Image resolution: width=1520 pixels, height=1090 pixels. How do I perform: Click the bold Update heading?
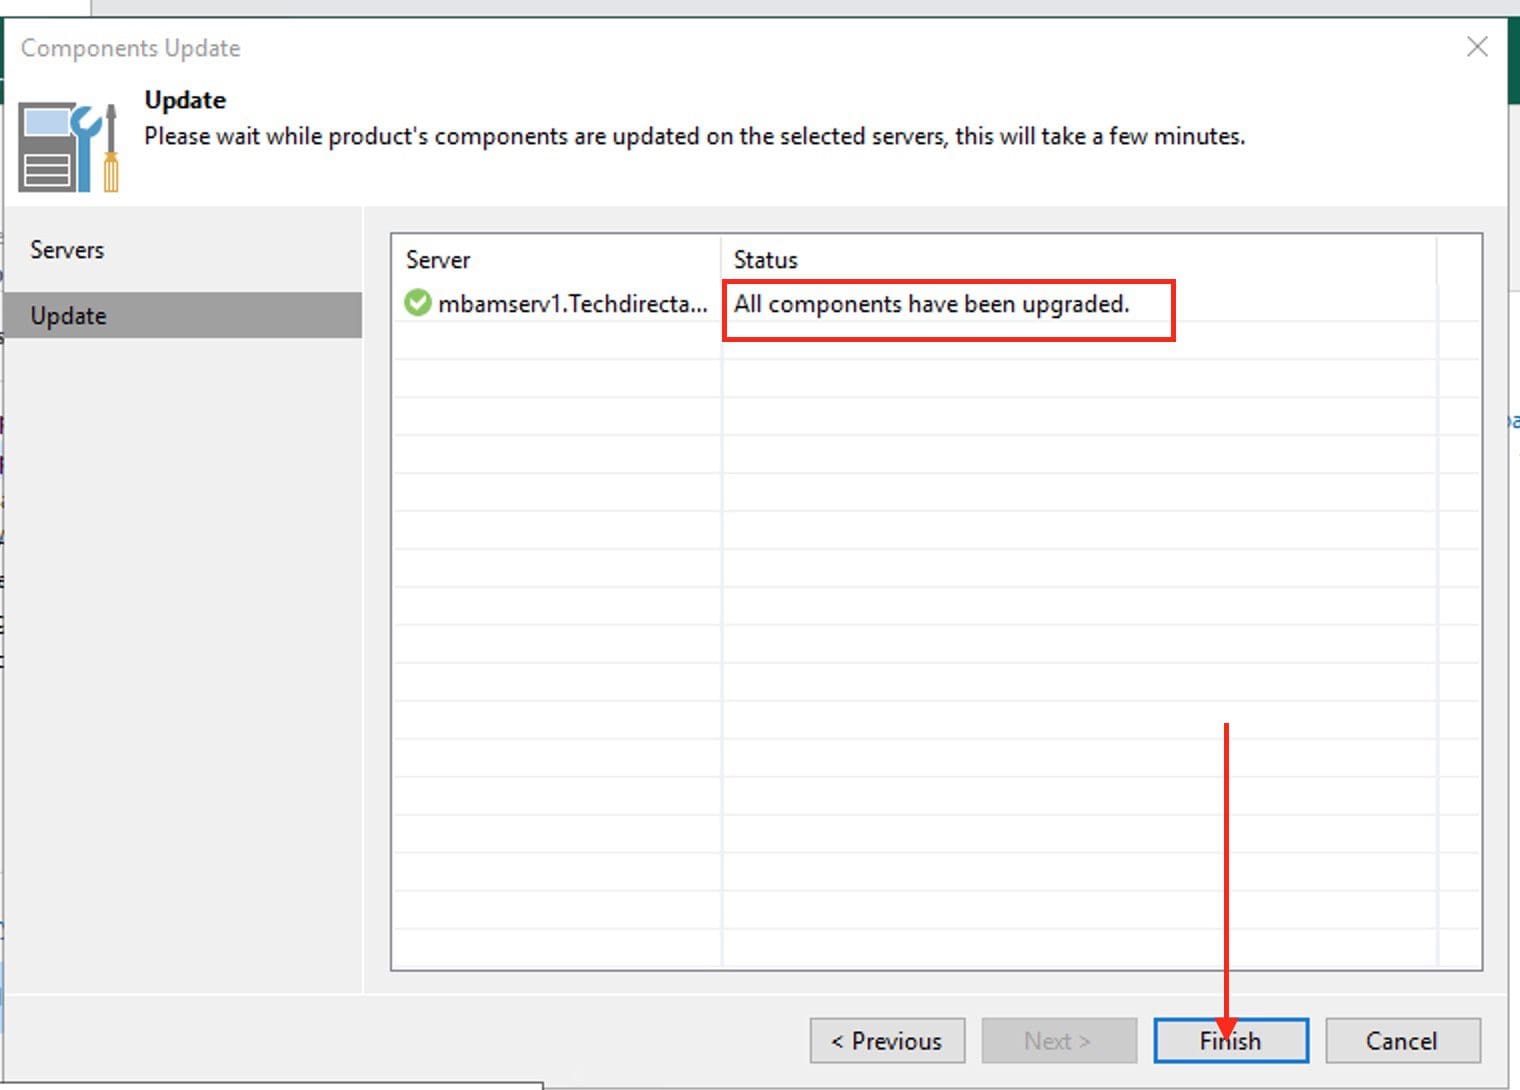(185, 100)
